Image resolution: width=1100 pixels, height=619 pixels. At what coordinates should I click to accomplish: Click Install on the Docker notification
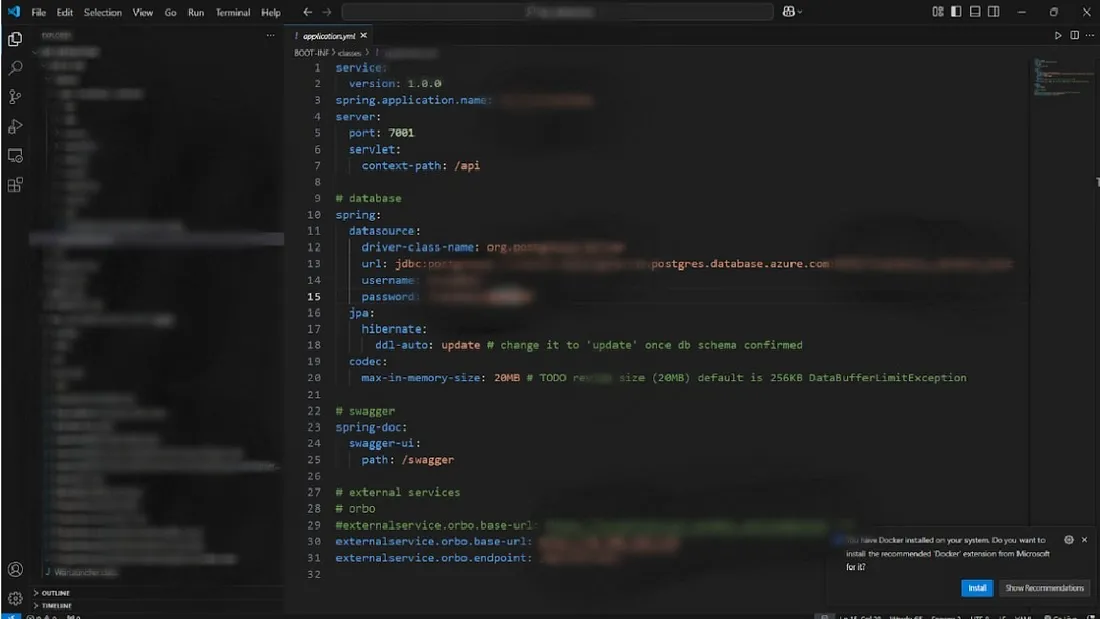point(977,588)
